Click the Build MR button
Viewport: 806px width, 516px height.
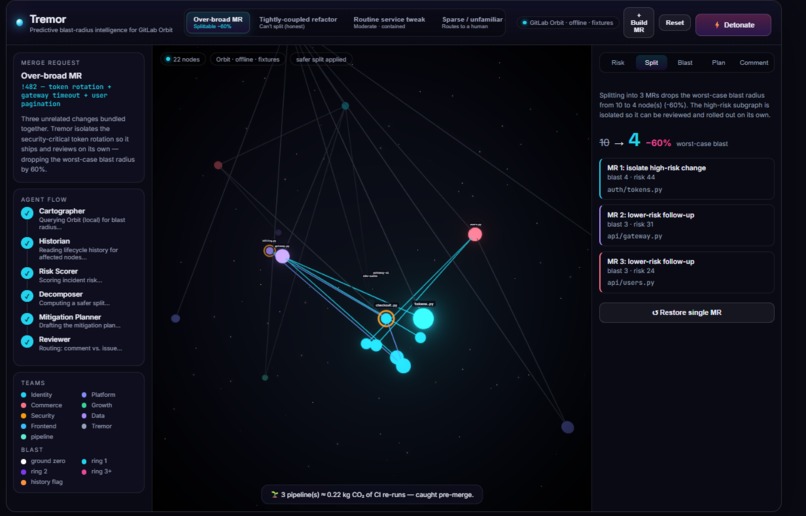pyautogui.click(x=638, y=23)
